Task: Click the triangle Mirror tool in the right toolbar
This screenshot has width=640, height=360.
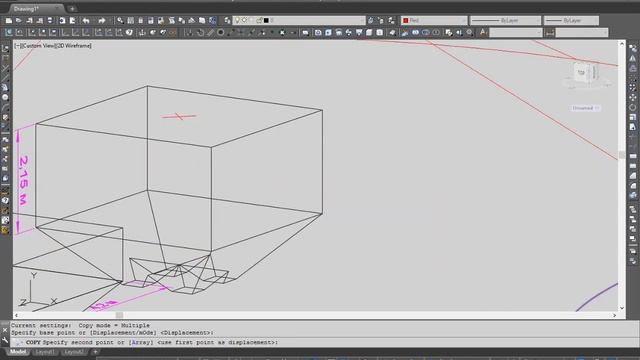Action: [x=633, y=58]
